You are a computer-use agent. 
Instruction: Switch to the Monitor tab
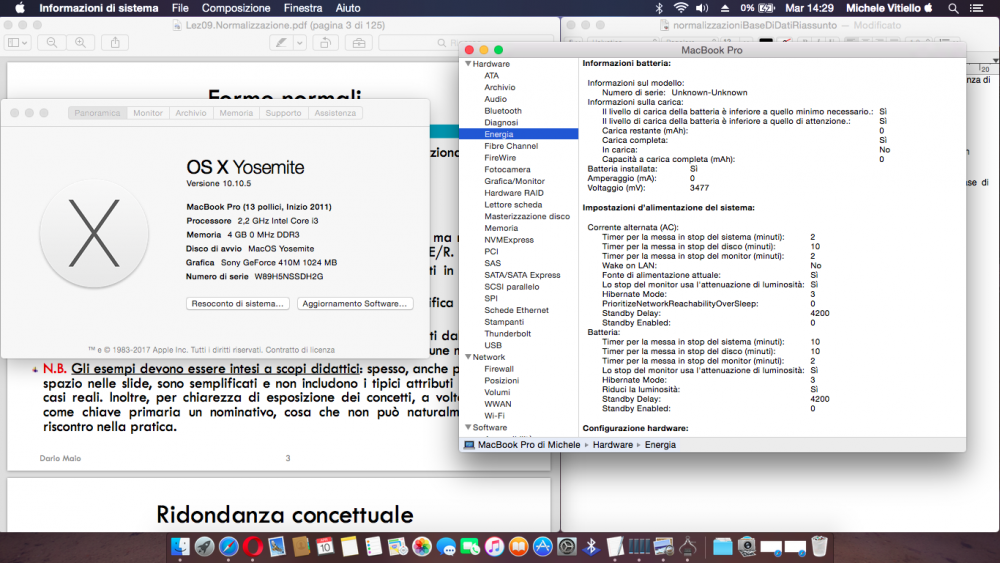point(148,113)
